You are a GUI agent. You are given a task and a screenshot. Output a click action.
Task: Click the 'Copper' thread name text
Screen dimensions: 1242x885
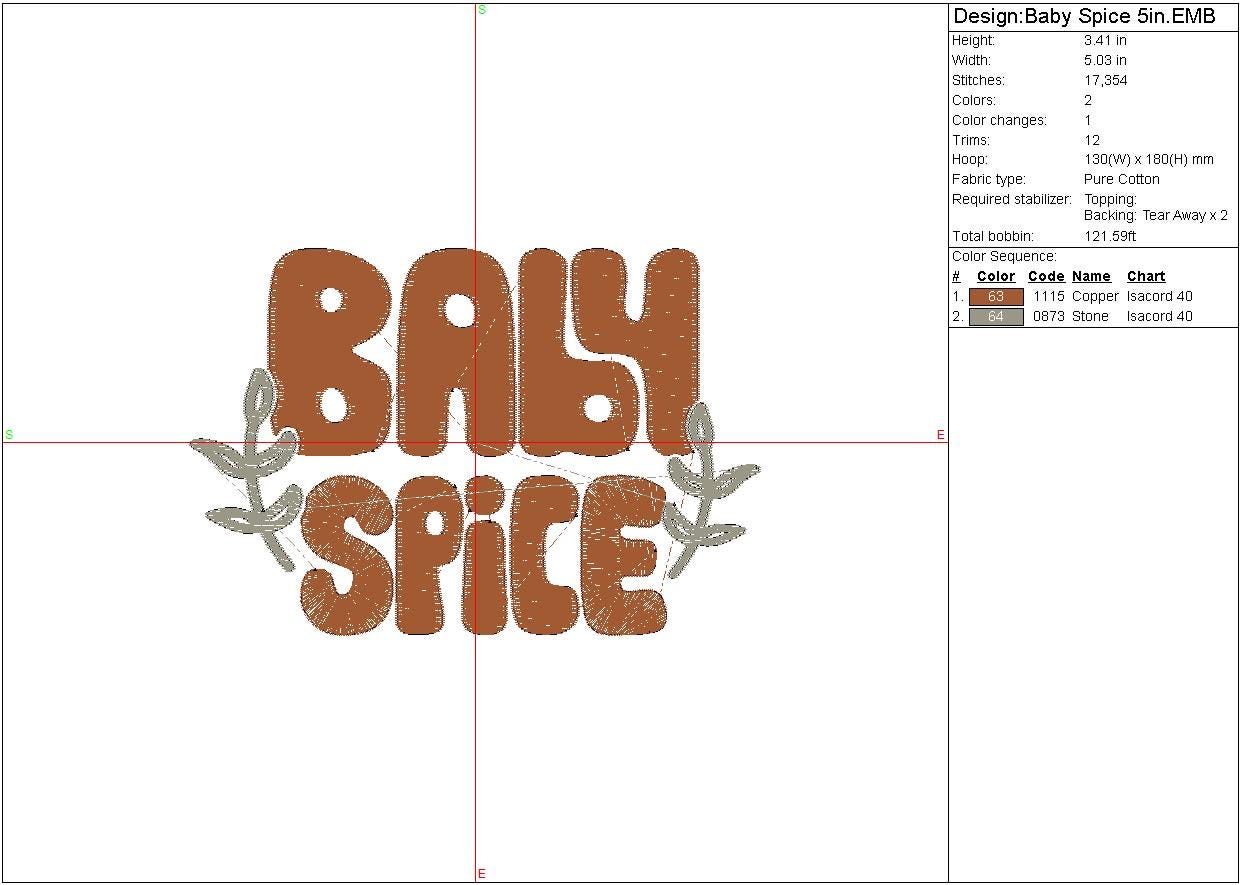(x=1095, y=297)
